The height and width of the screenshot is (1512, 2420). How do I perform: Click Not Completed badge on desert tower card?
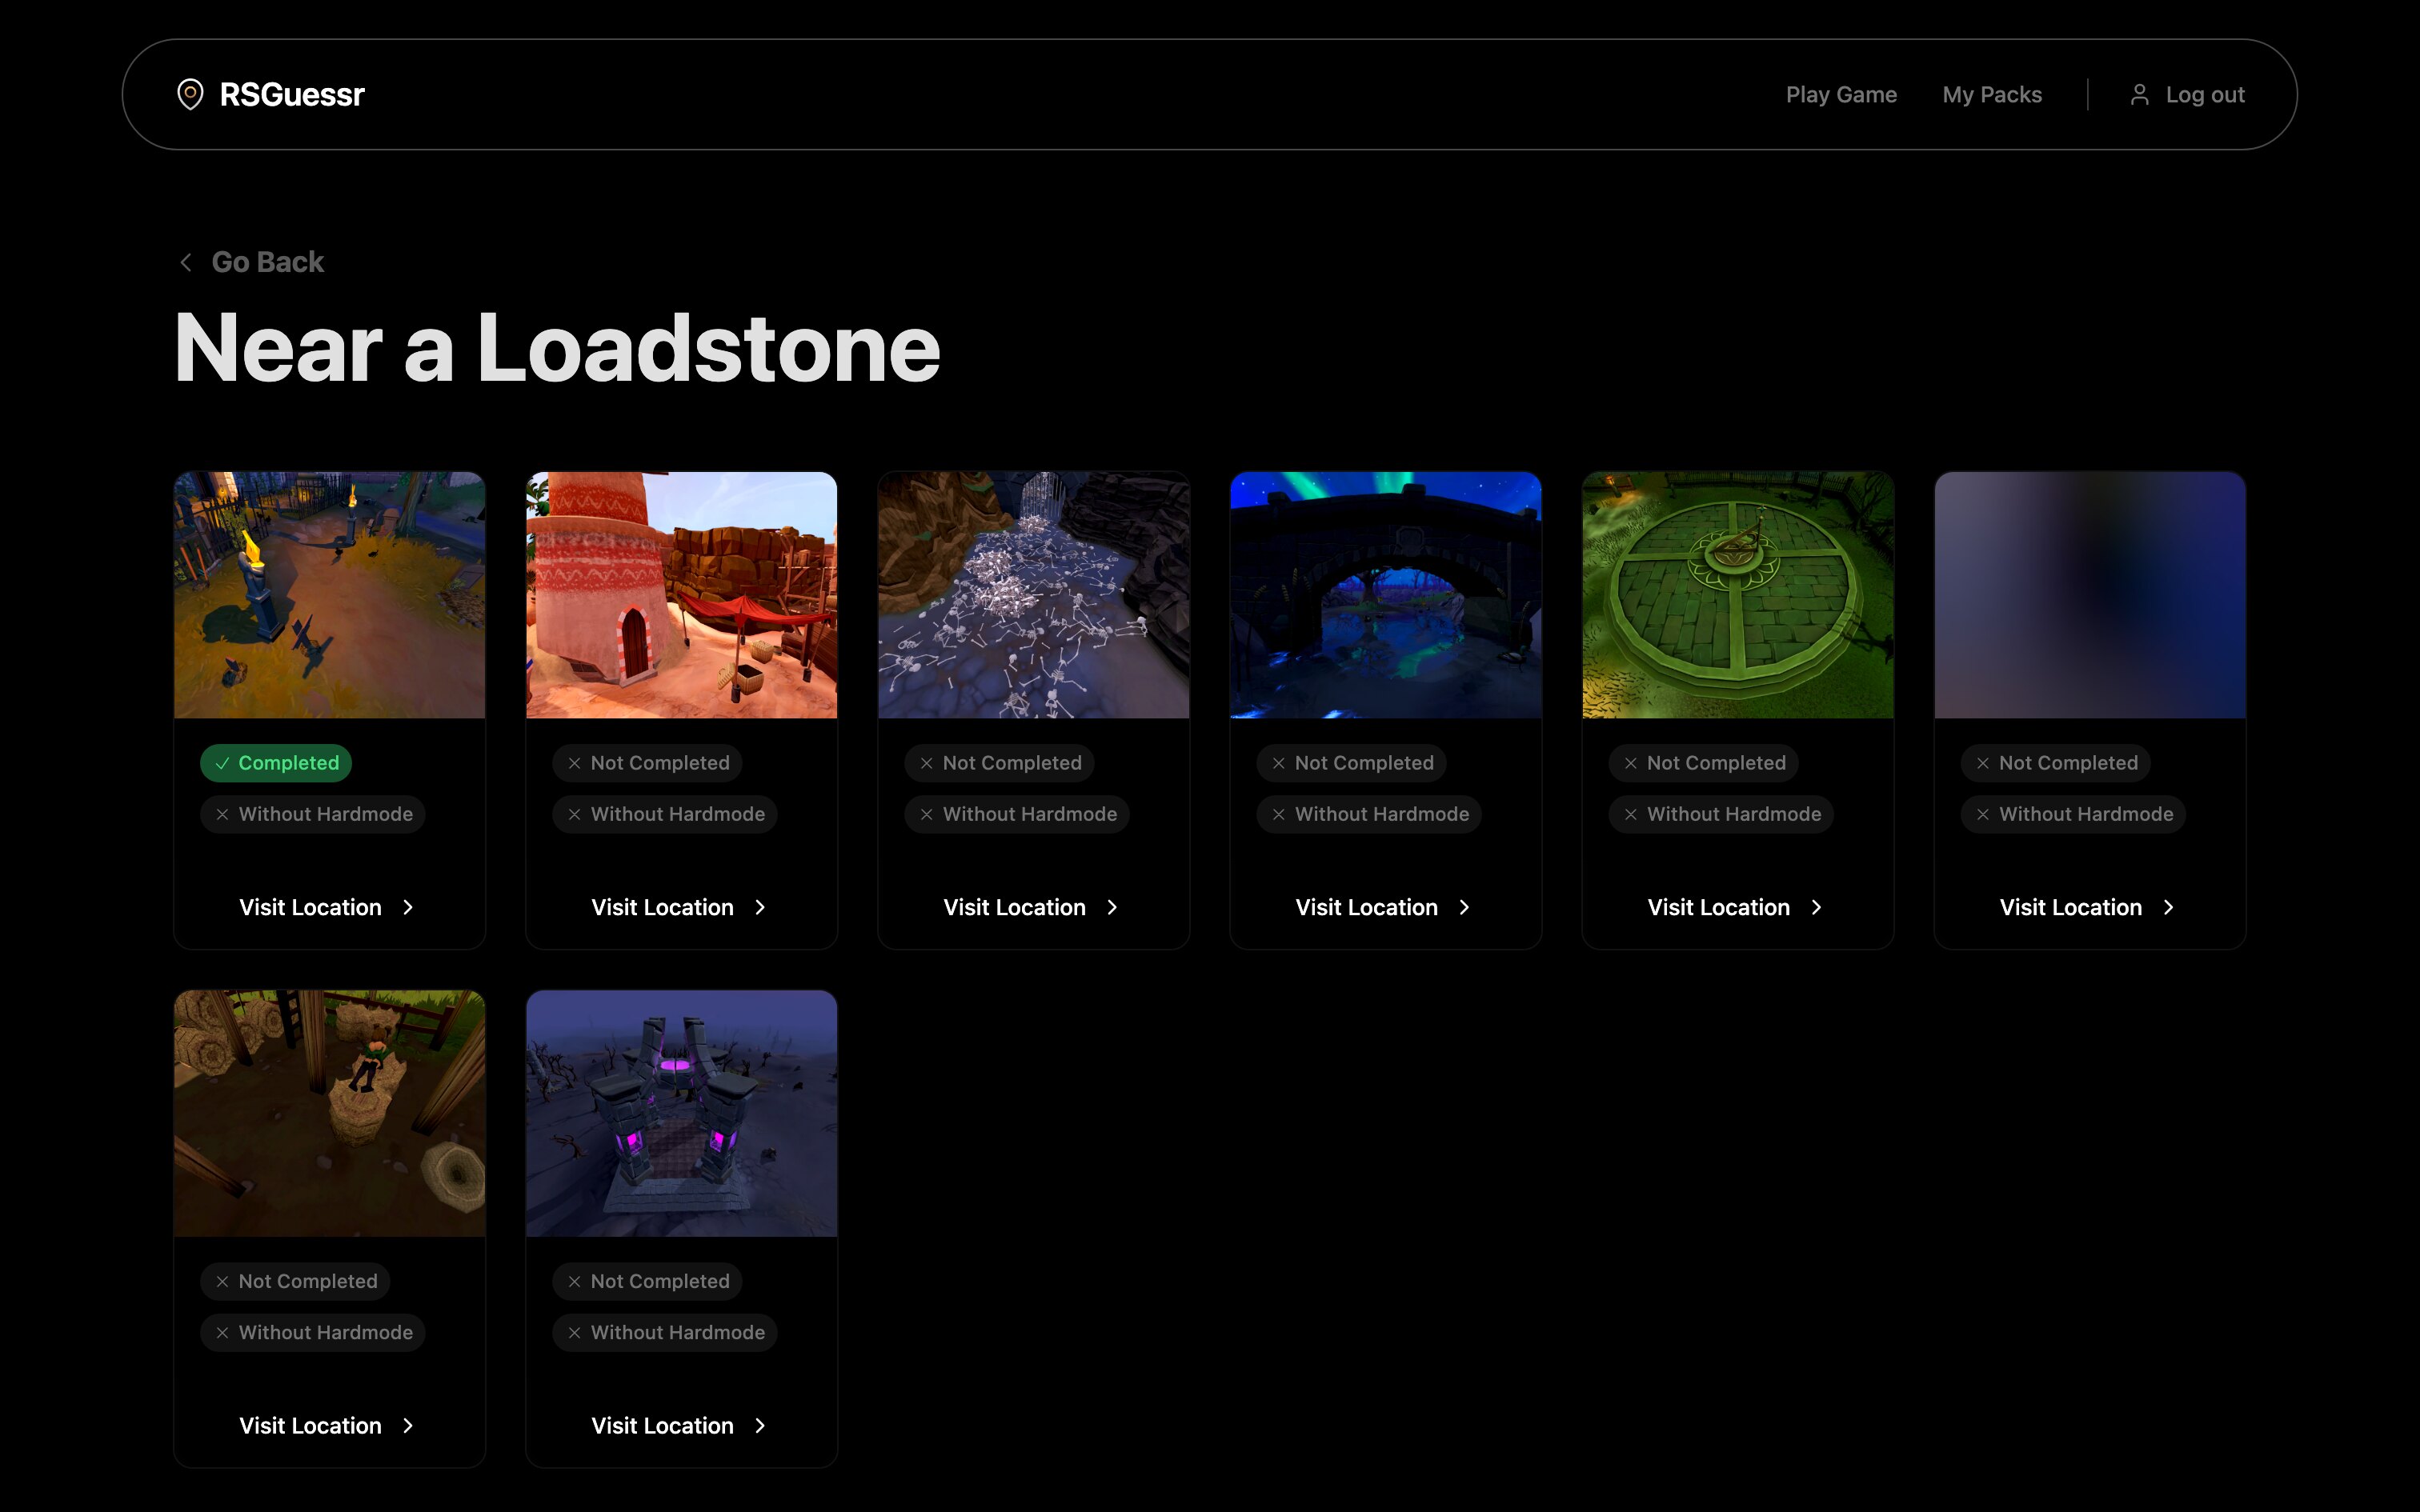(647, 763)
